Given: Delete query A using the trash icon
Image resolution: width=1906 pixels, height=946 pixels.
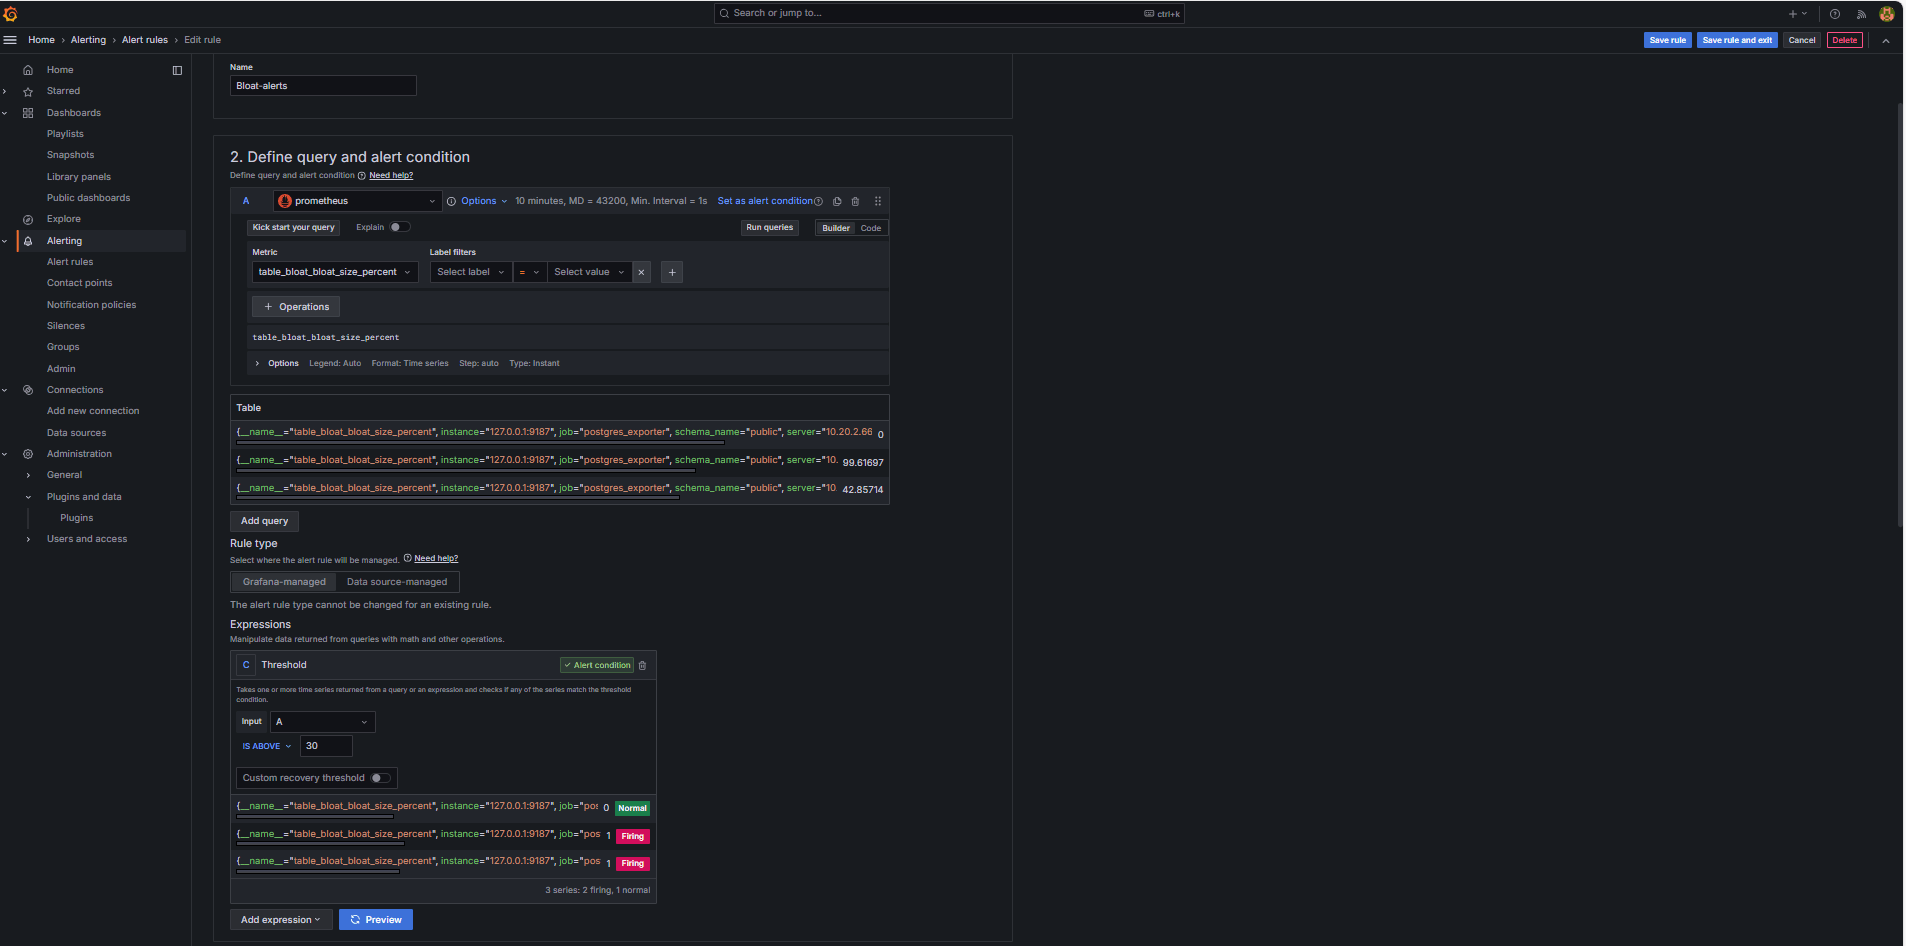Looking at the screenshot, I should [x=855, y=201].
